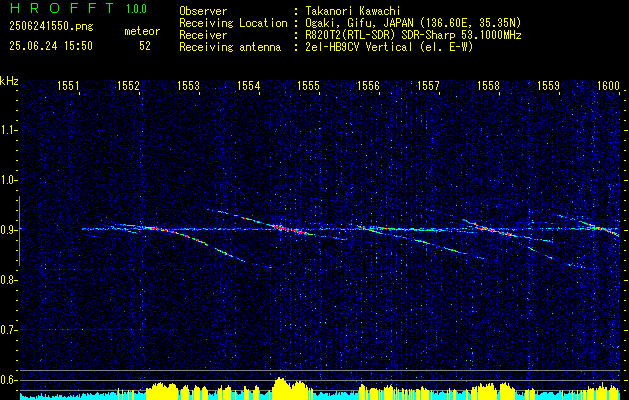Select the filename 2506241550.png
Image resolution: width=629 pixels, height=400 pixels.
(51, 27)
